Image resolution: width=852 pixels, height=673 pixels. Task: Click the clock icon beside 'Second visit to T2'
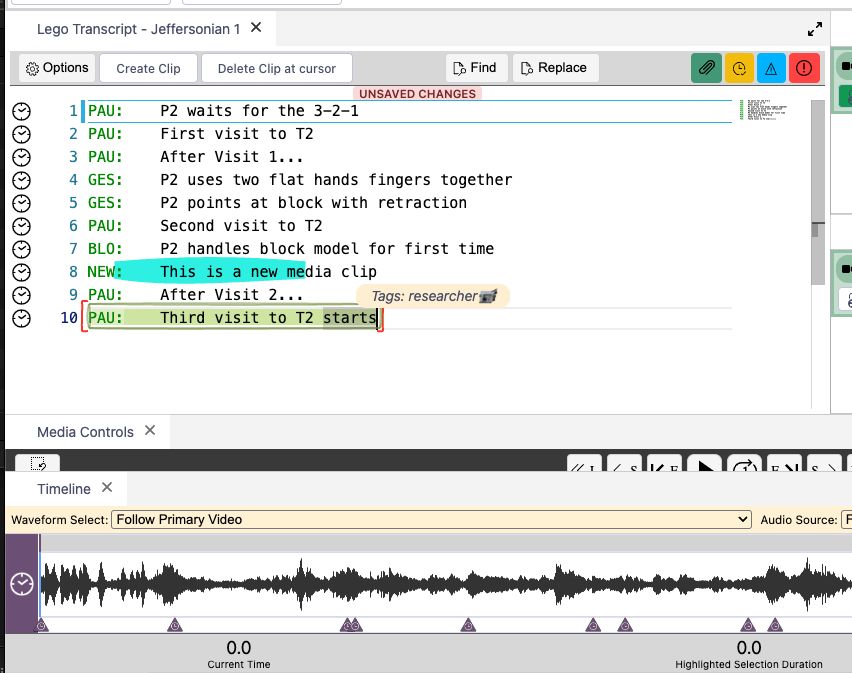21,227
